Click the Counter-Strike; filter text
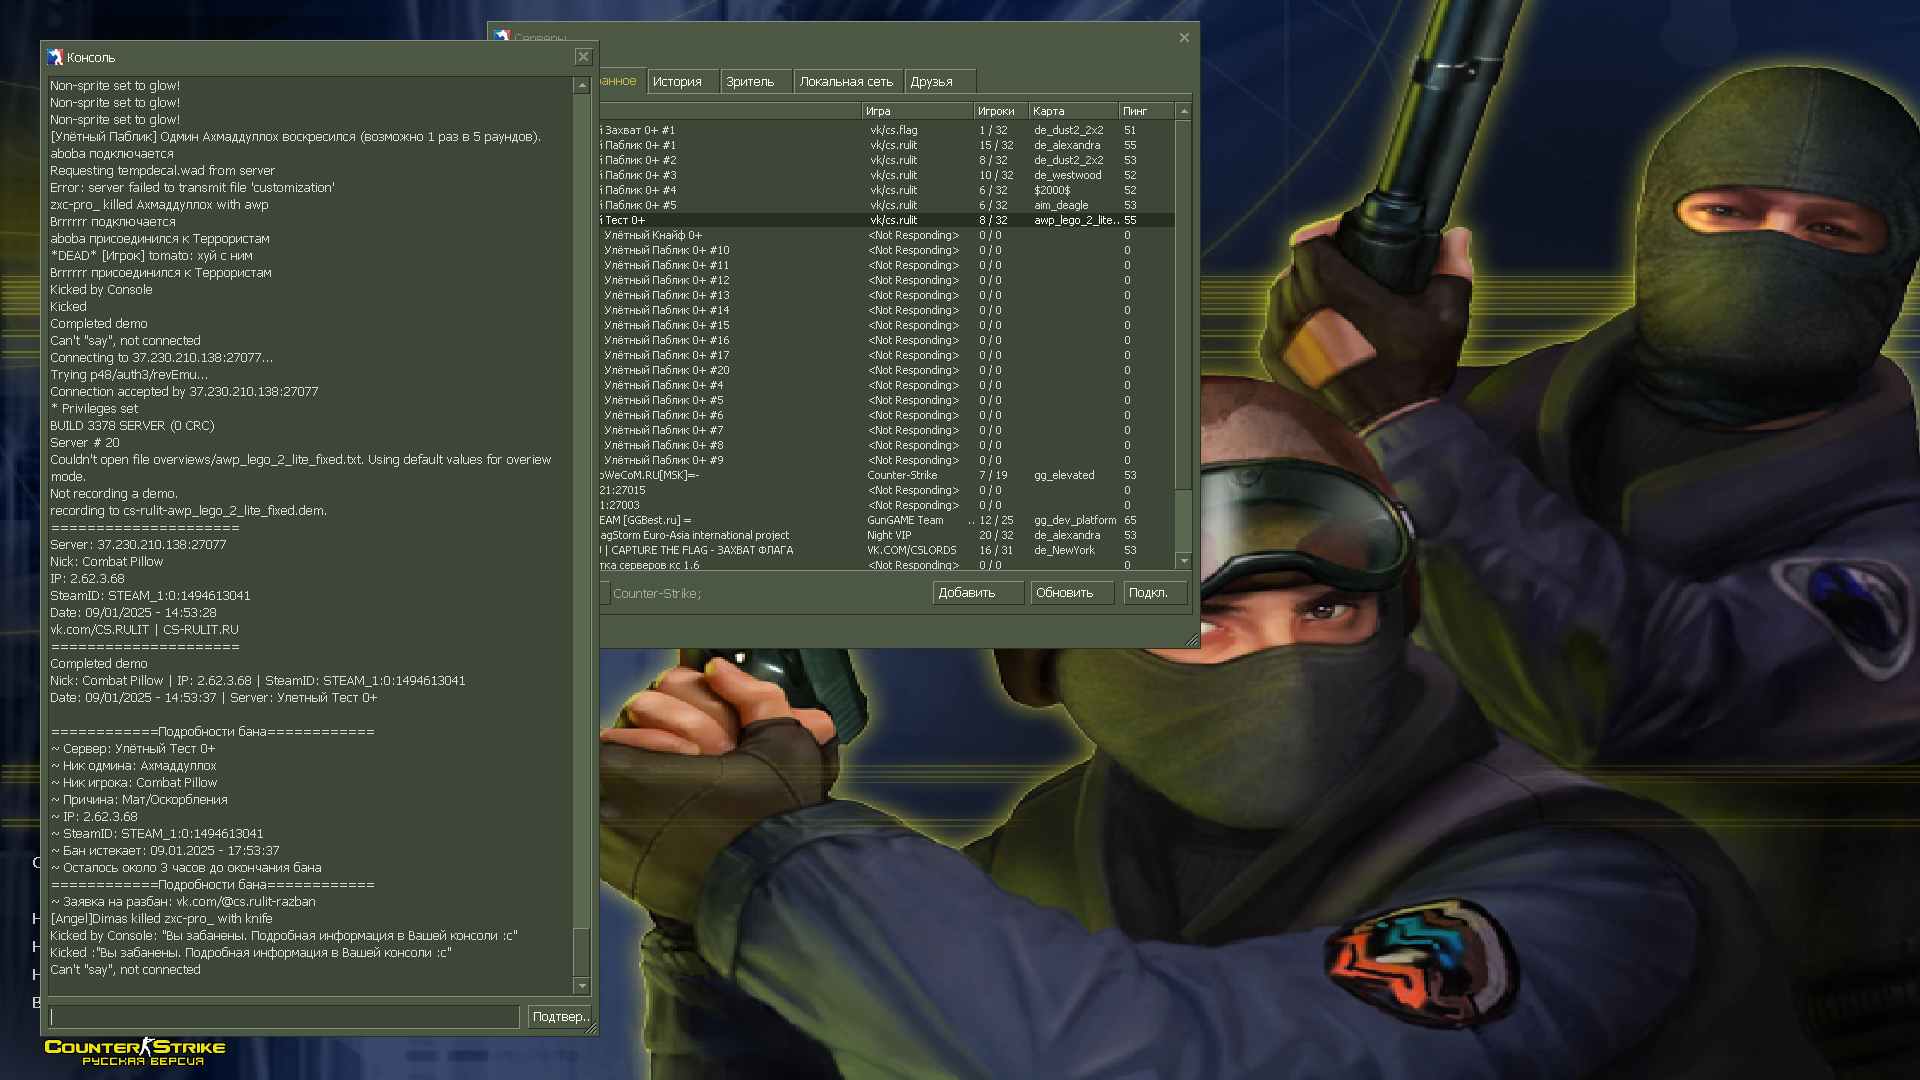The width and height of the screenshot is (1920, 1080). coord(657,593)
